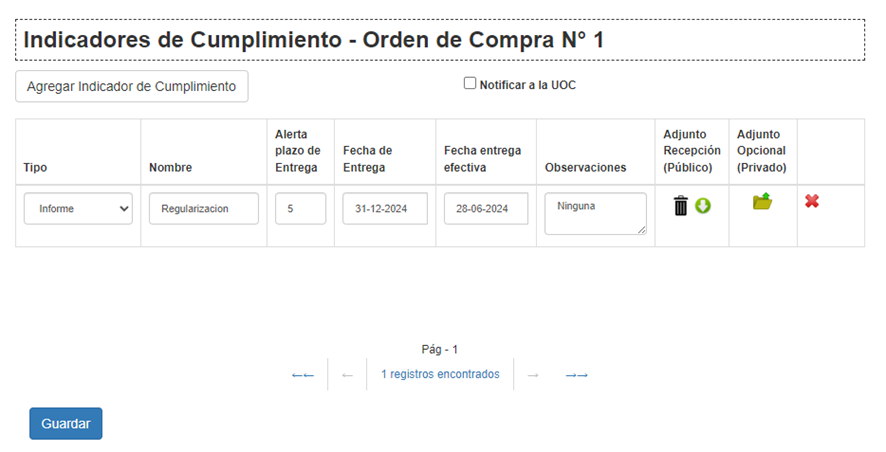Click the Fecha de Entrega field 31-12-2024
The image size is (886, 452).
coord(385,209)
